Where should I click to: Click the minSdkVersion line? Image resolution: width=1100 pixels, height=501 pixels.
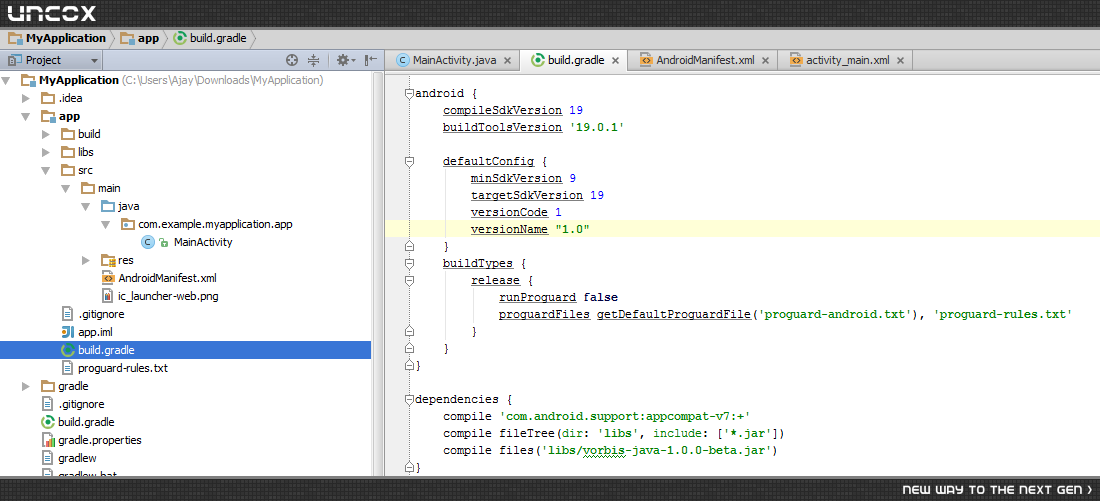click(x=523, y=178)
